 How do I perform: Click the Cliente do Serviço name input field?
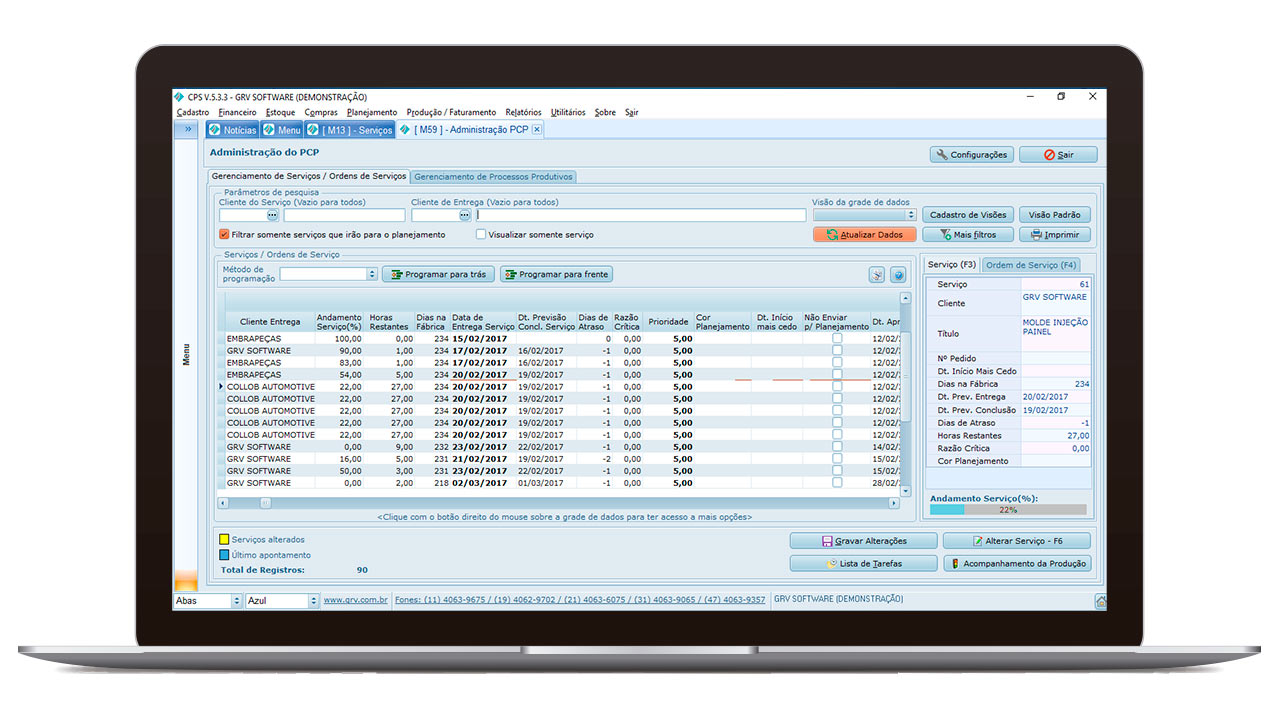click(x=344, y=215)
